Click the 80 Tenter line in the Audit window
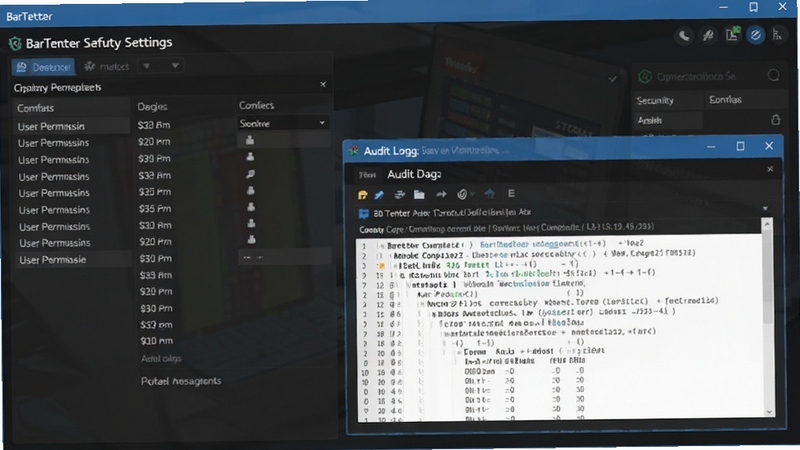 (x=452, y=212)
